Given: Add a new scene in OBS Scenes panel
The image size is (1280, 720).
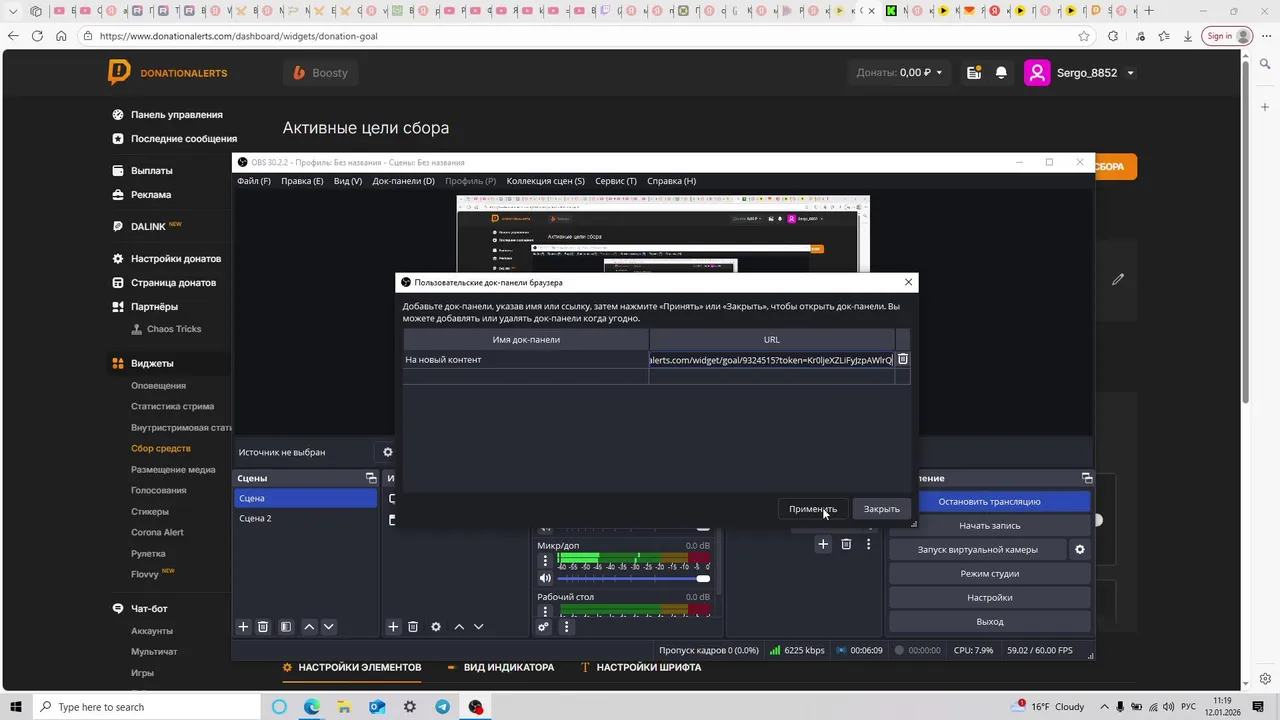Looking at the screenshot, I should (x=243, y=627).
